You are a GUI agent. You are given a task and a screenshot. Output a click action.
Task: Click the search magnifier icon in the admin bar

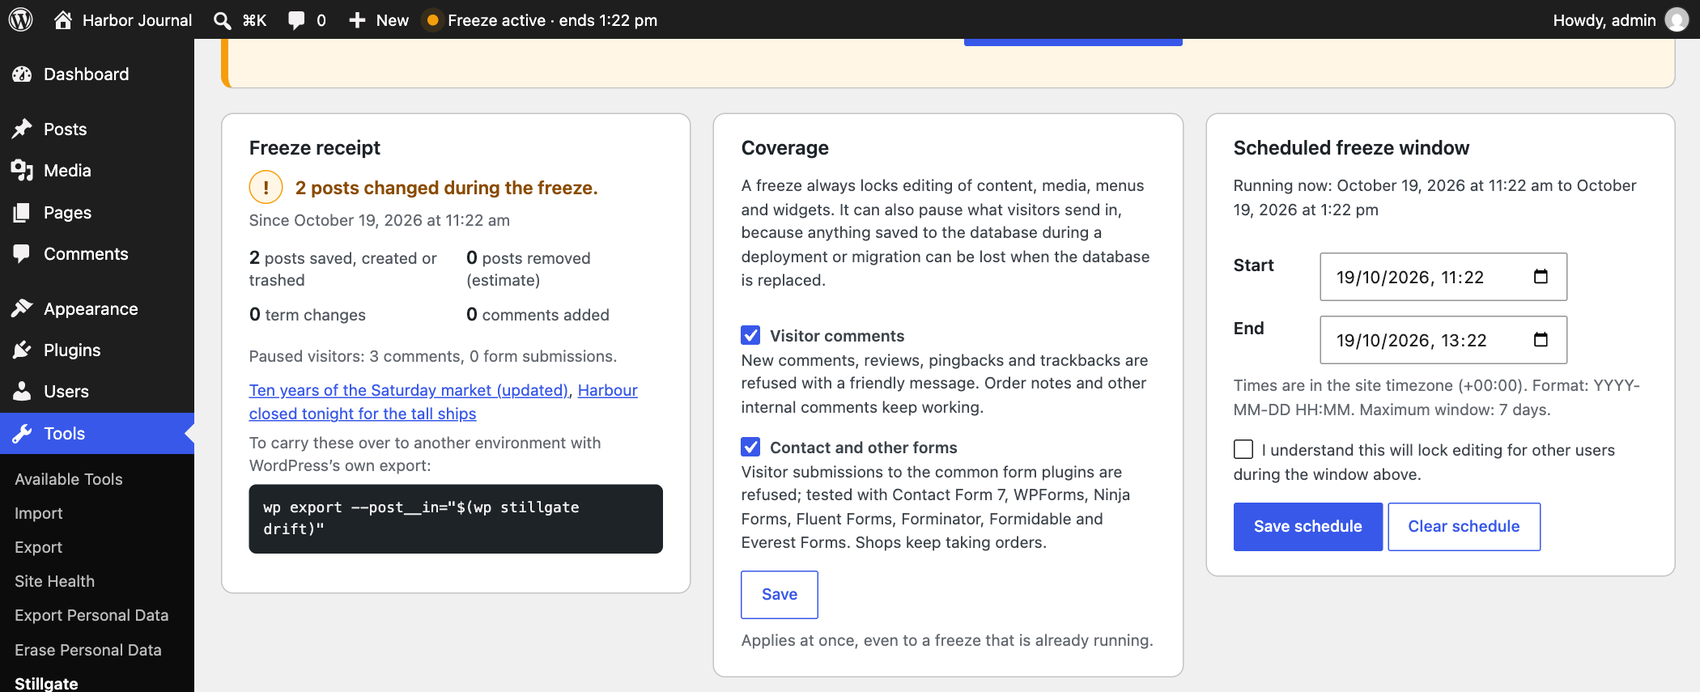222,20
